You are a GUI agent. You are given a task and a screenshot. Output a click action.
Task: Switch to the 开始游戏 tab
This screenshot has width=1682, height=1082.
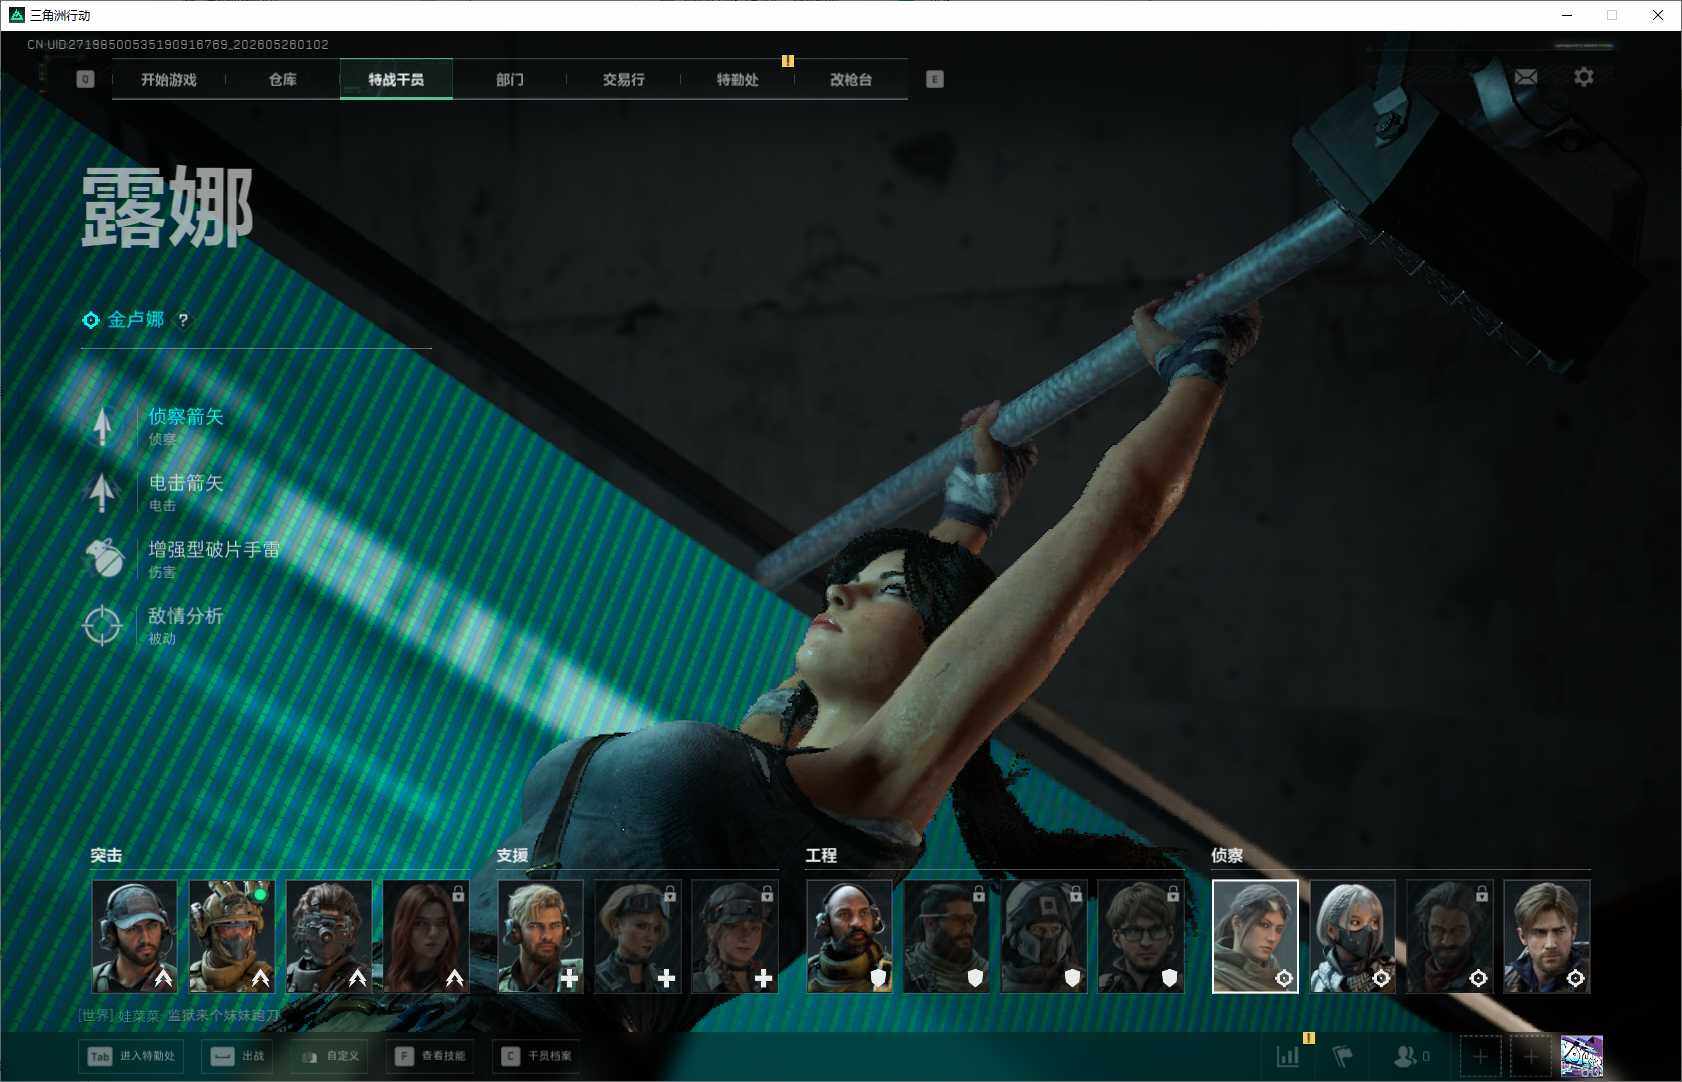pyautogui.click(x=169, y=79)
